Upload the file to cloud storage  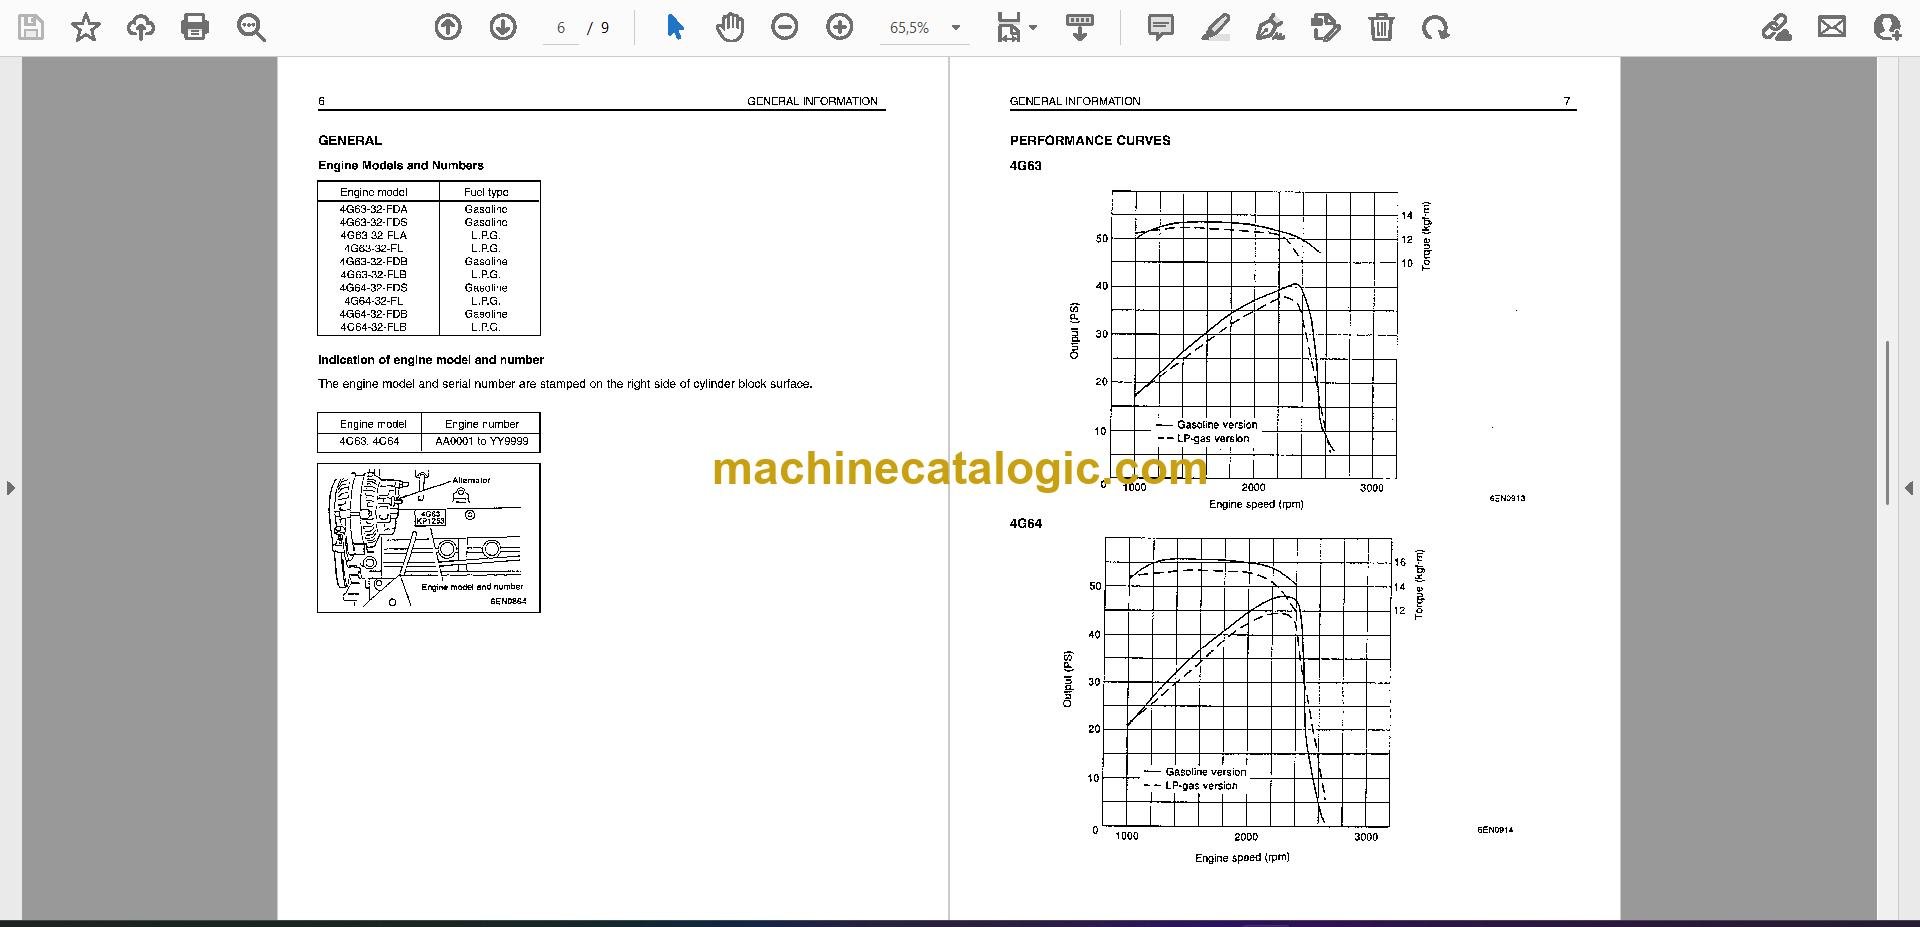(x=141, y=28)
